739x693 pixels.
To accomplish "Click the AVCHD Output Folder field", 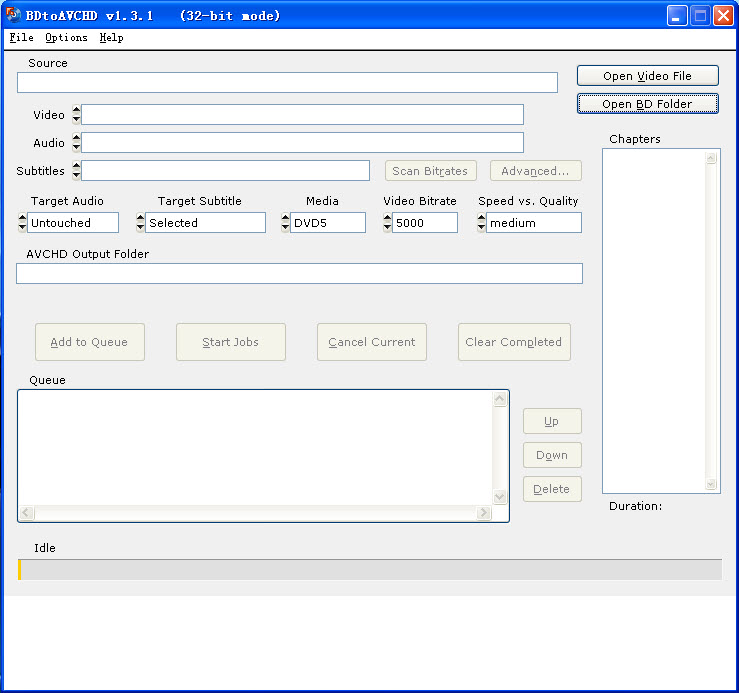I will 299,273.
